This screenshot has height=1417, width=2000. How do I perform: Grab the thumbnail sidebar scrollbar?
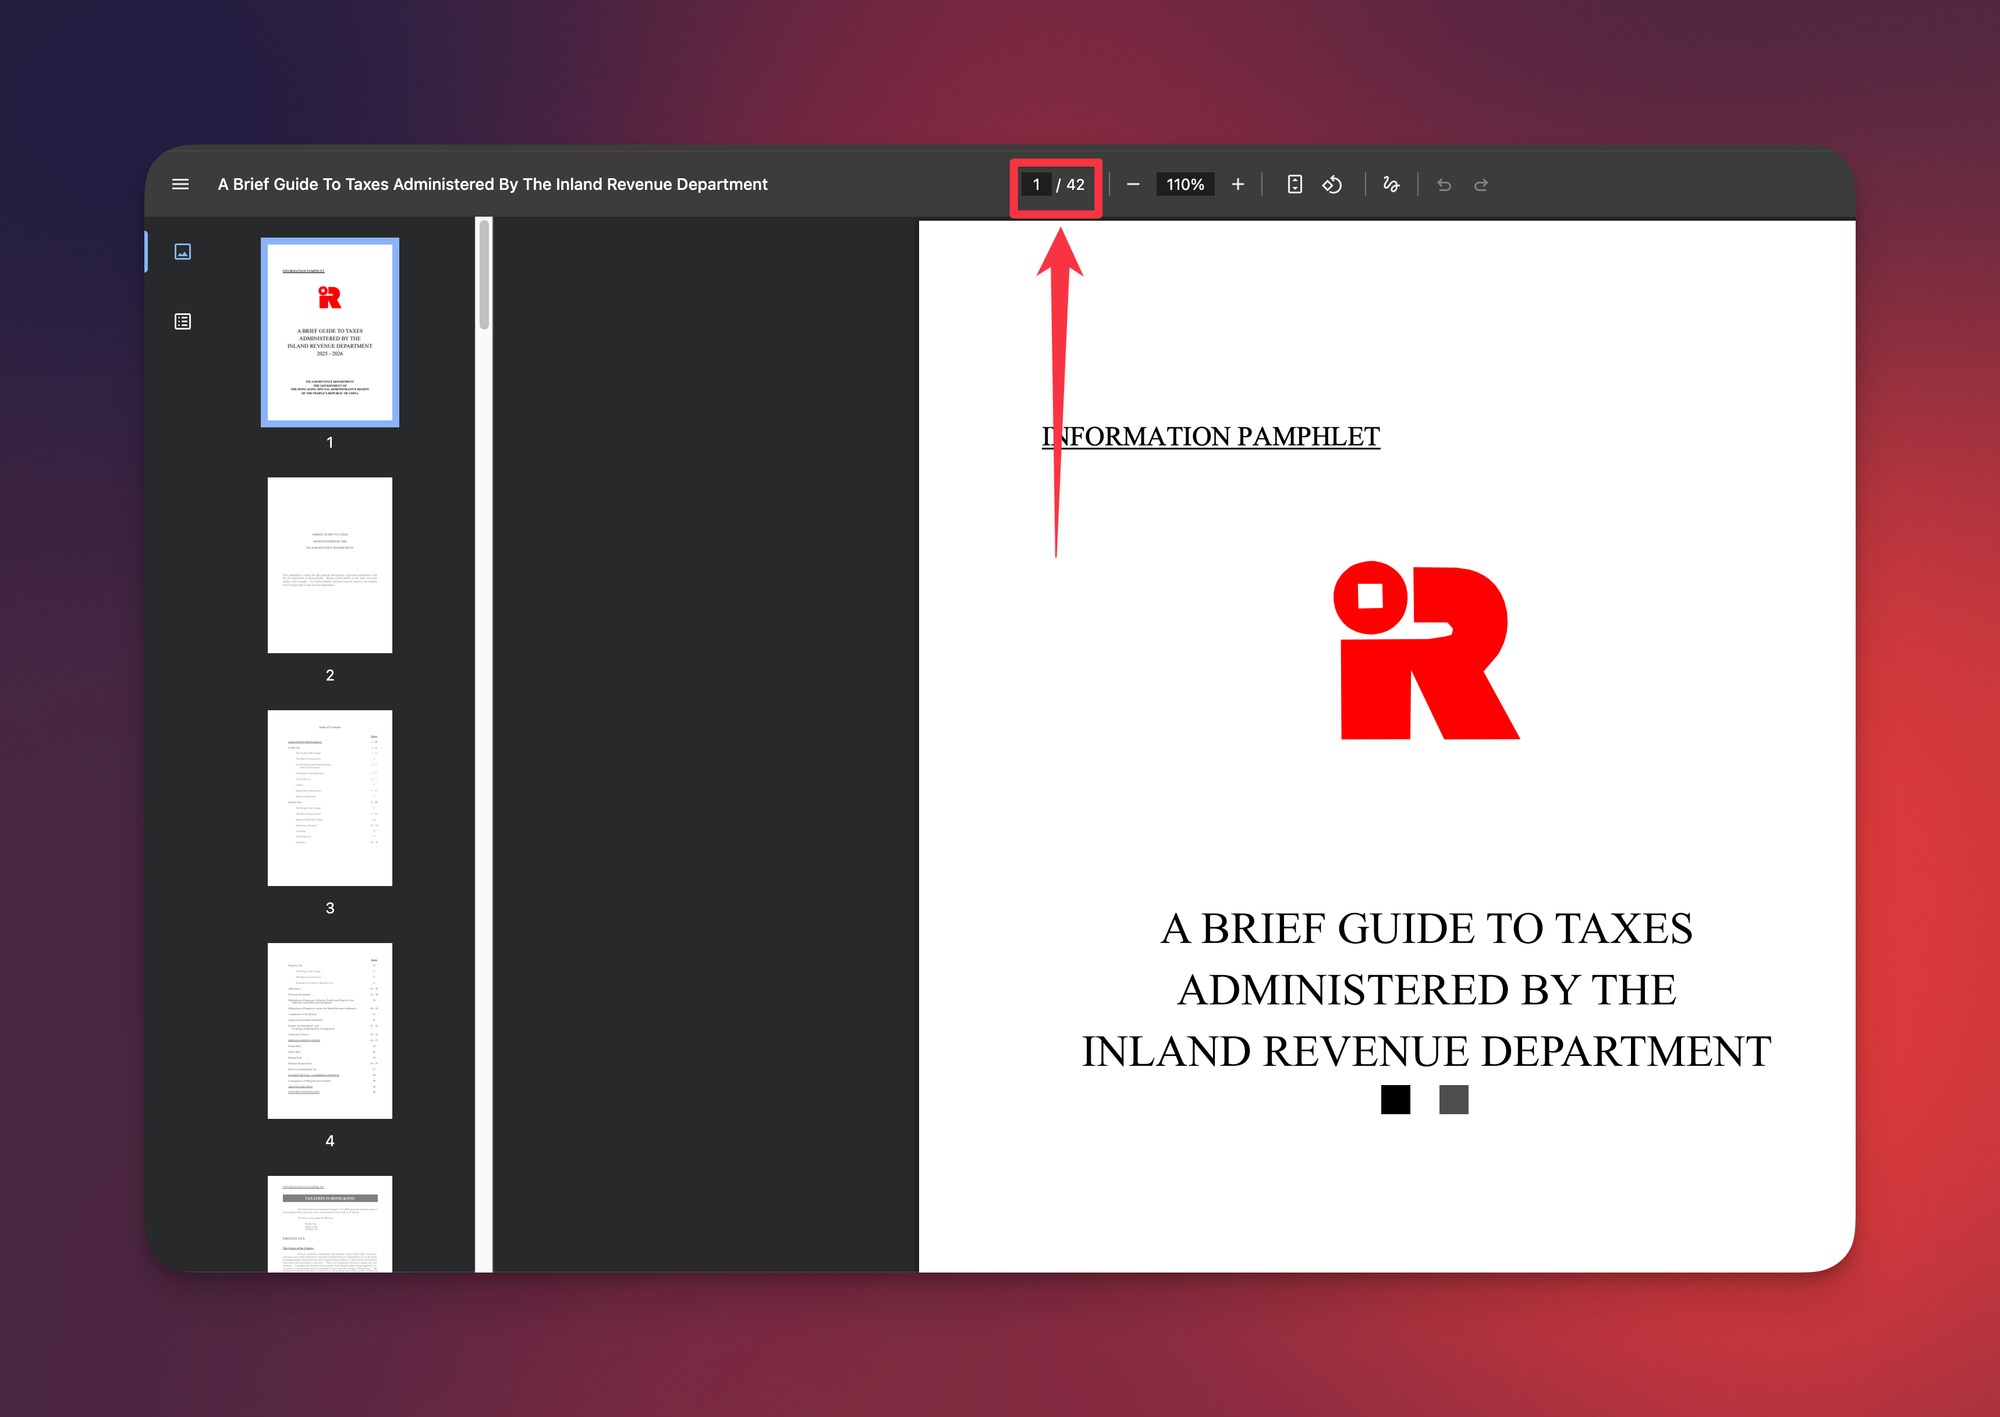pos(484,275)
